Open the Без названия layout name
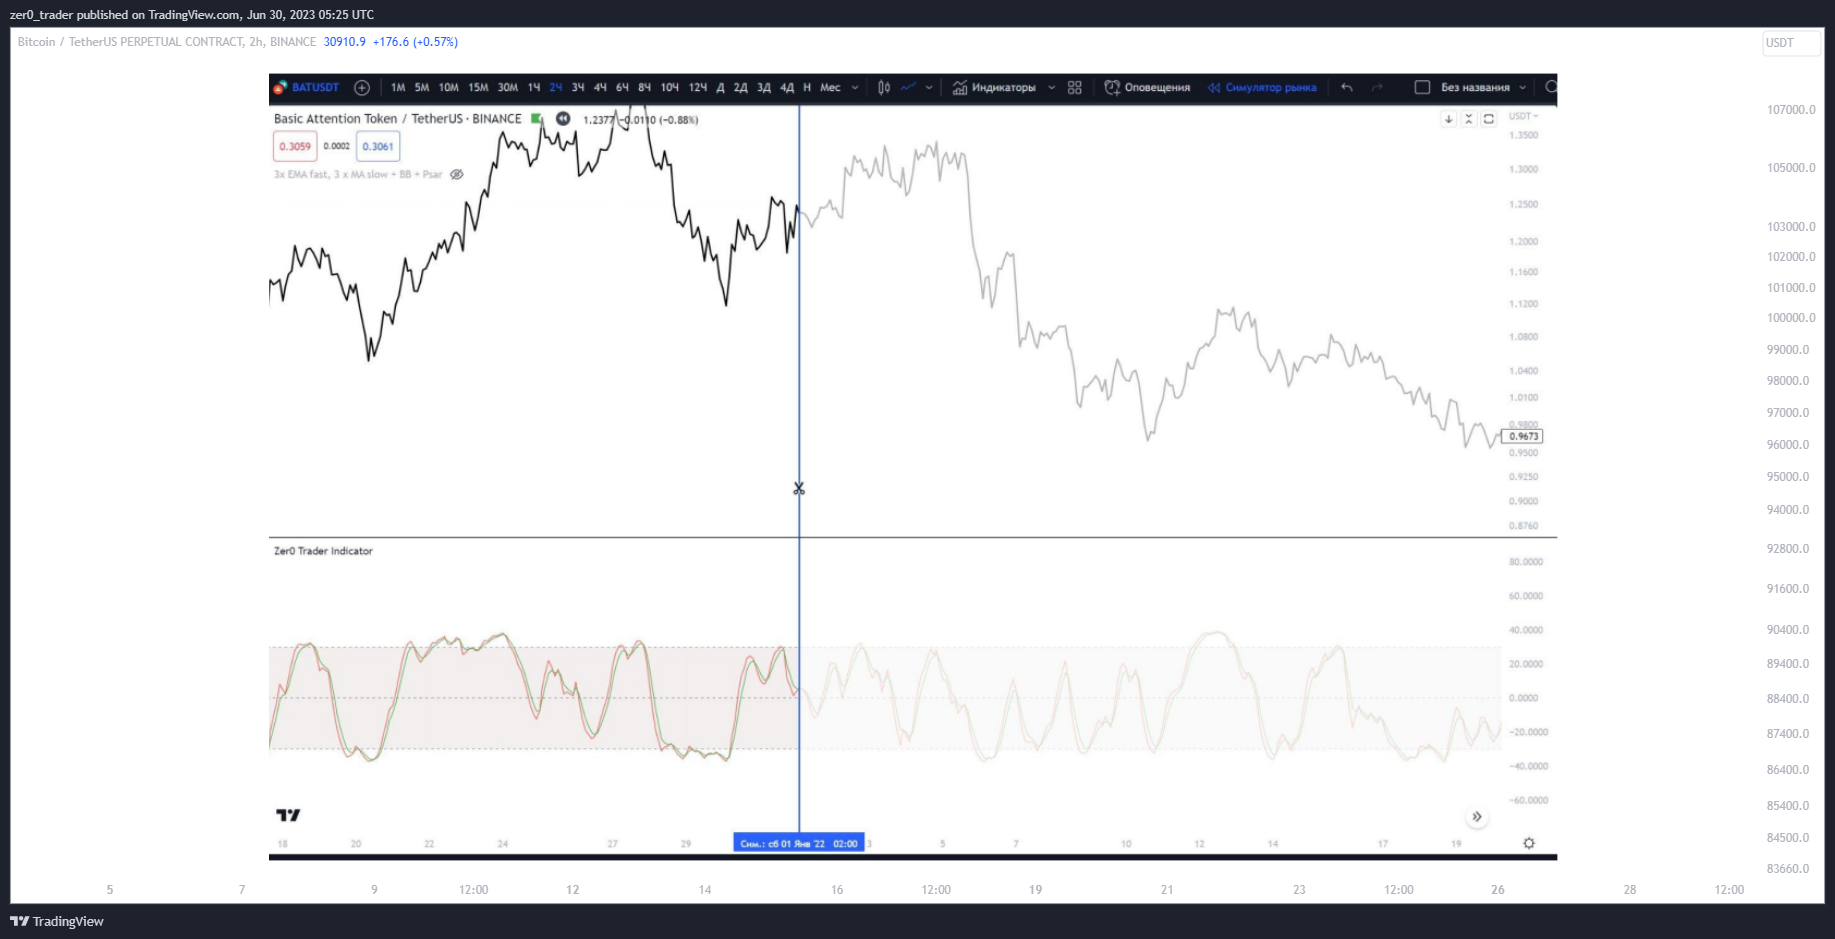1835x939 pixels. point(1475,88)
